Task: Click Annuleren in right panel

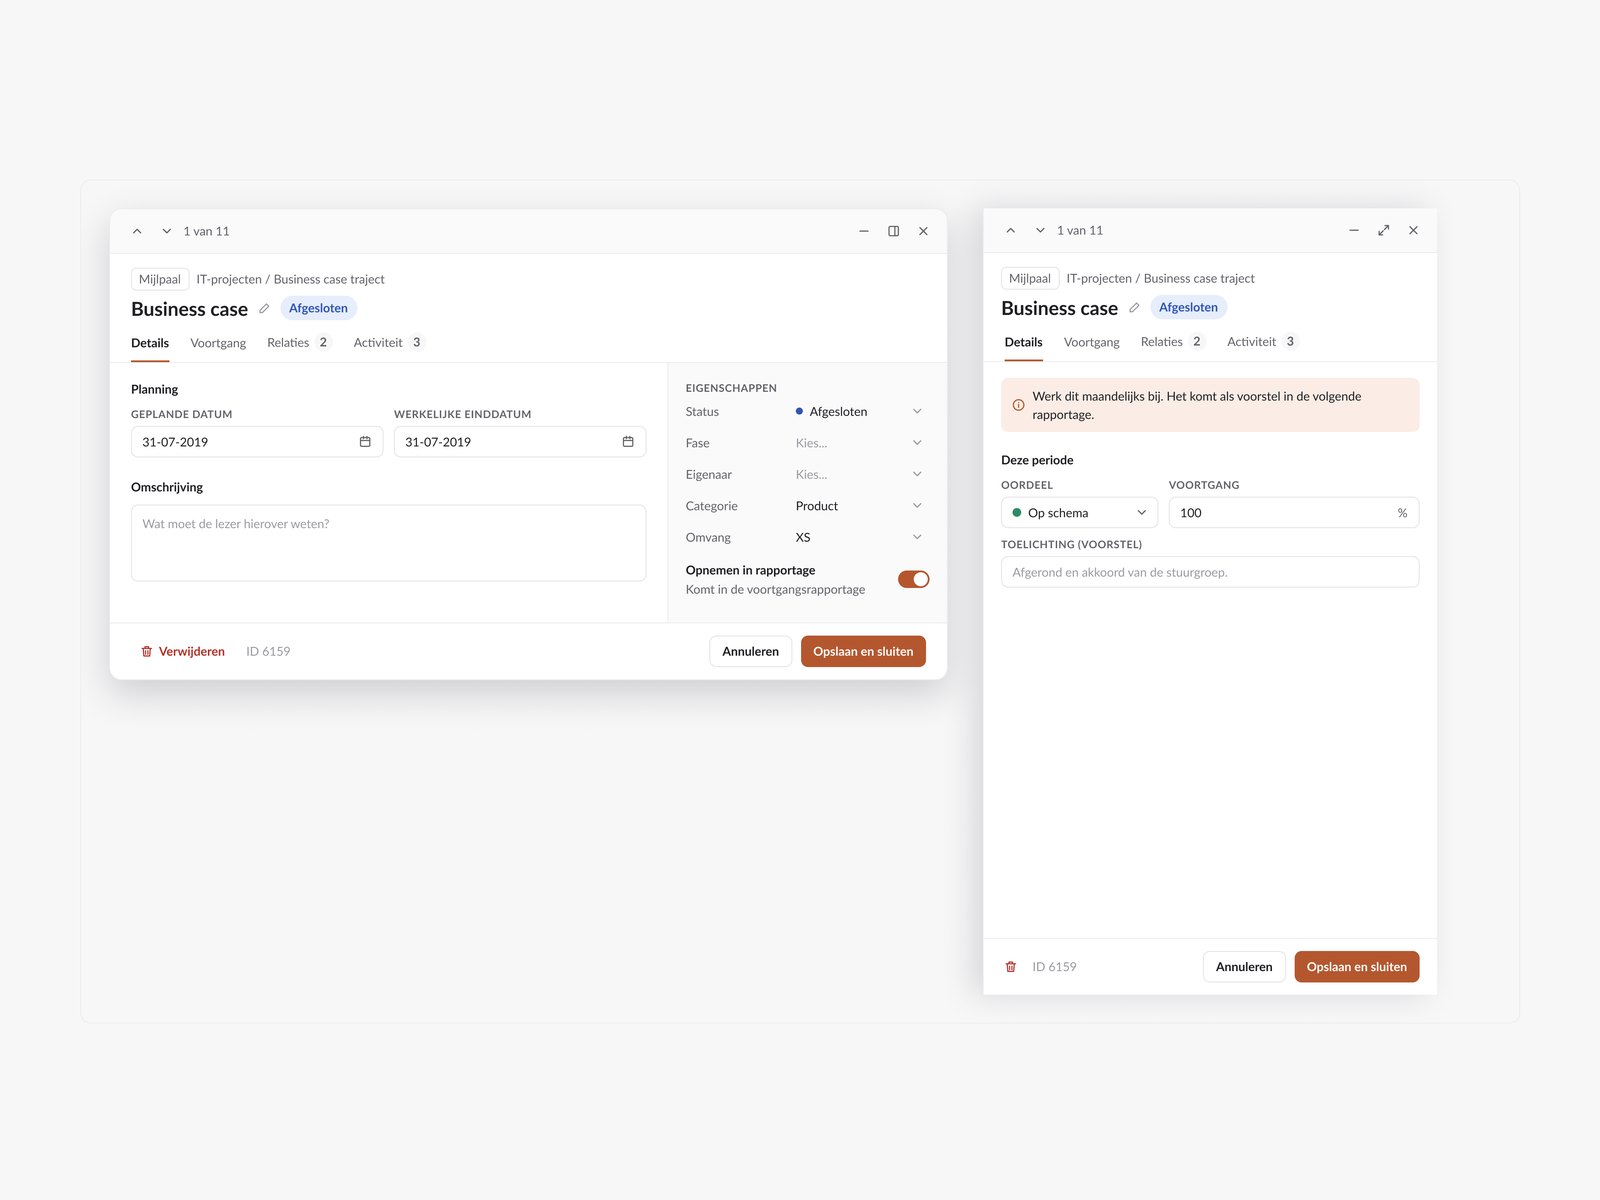Action: [1244, 967]
